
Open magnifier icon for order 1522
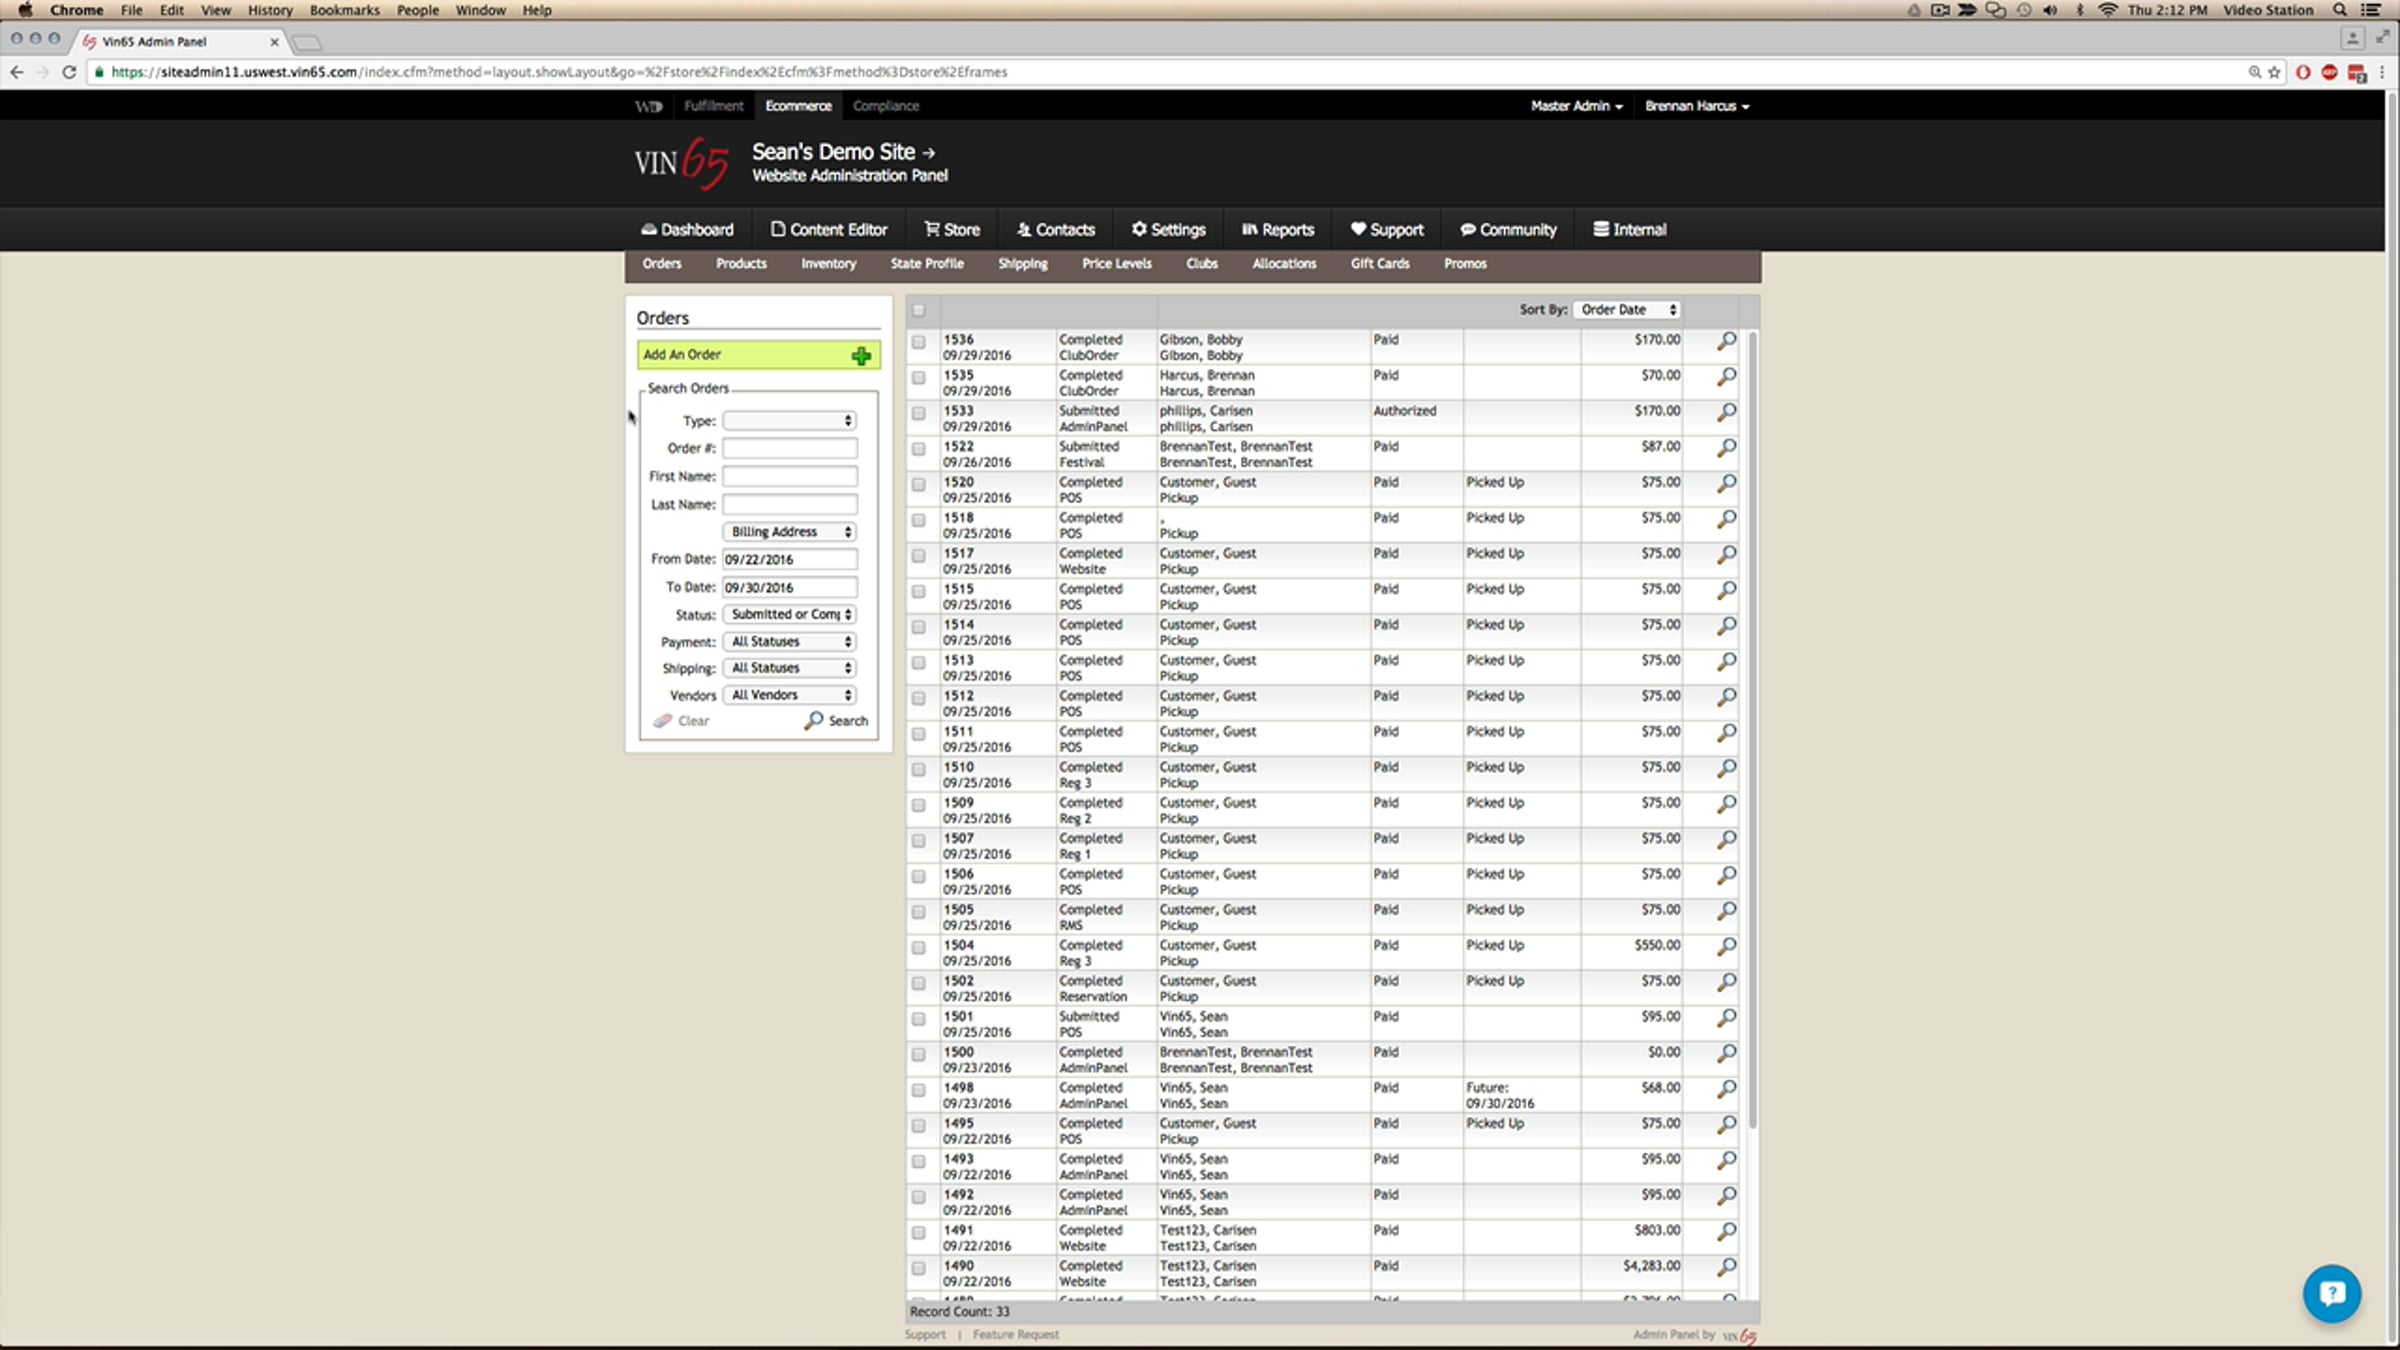point(1726,449)
